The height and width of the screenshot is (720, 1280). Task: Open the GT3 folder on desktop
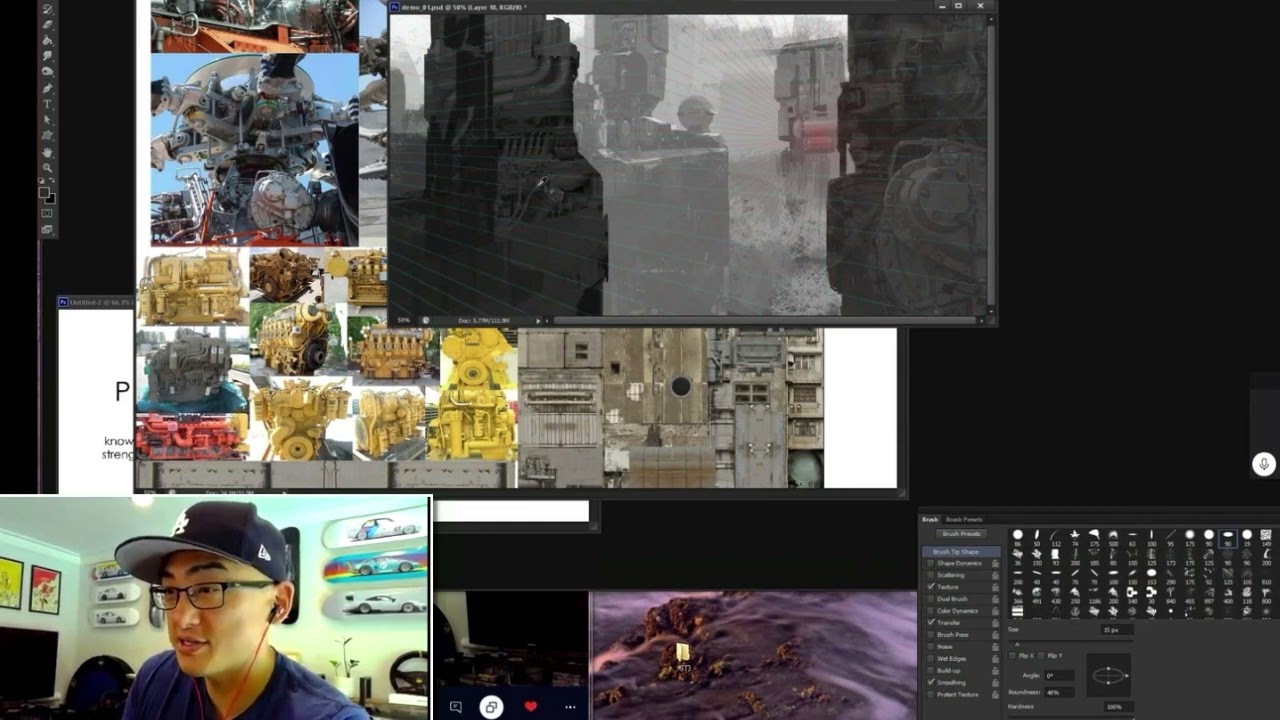pos(684,657)
